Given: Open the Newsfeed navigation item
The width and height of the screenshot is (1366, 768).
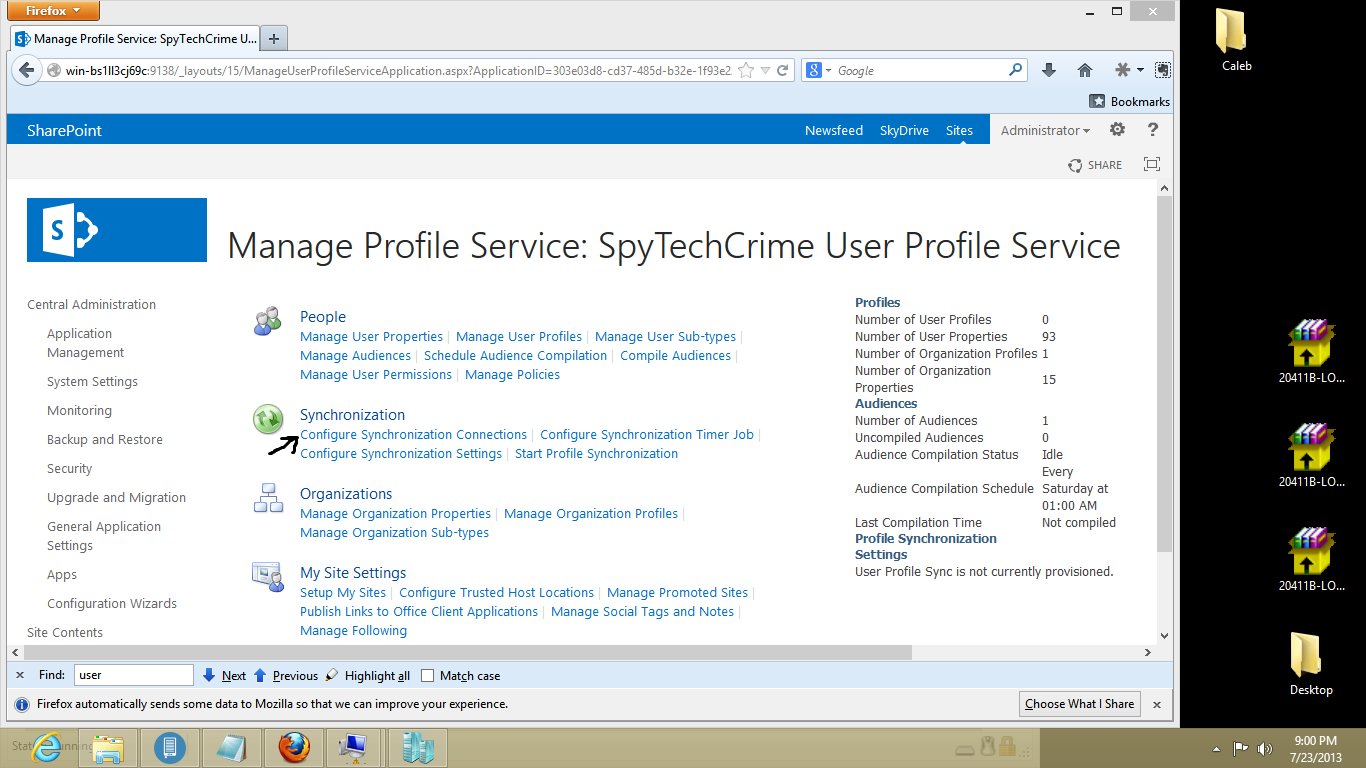Looking at the screenshot, I should (x=834, y=130).
